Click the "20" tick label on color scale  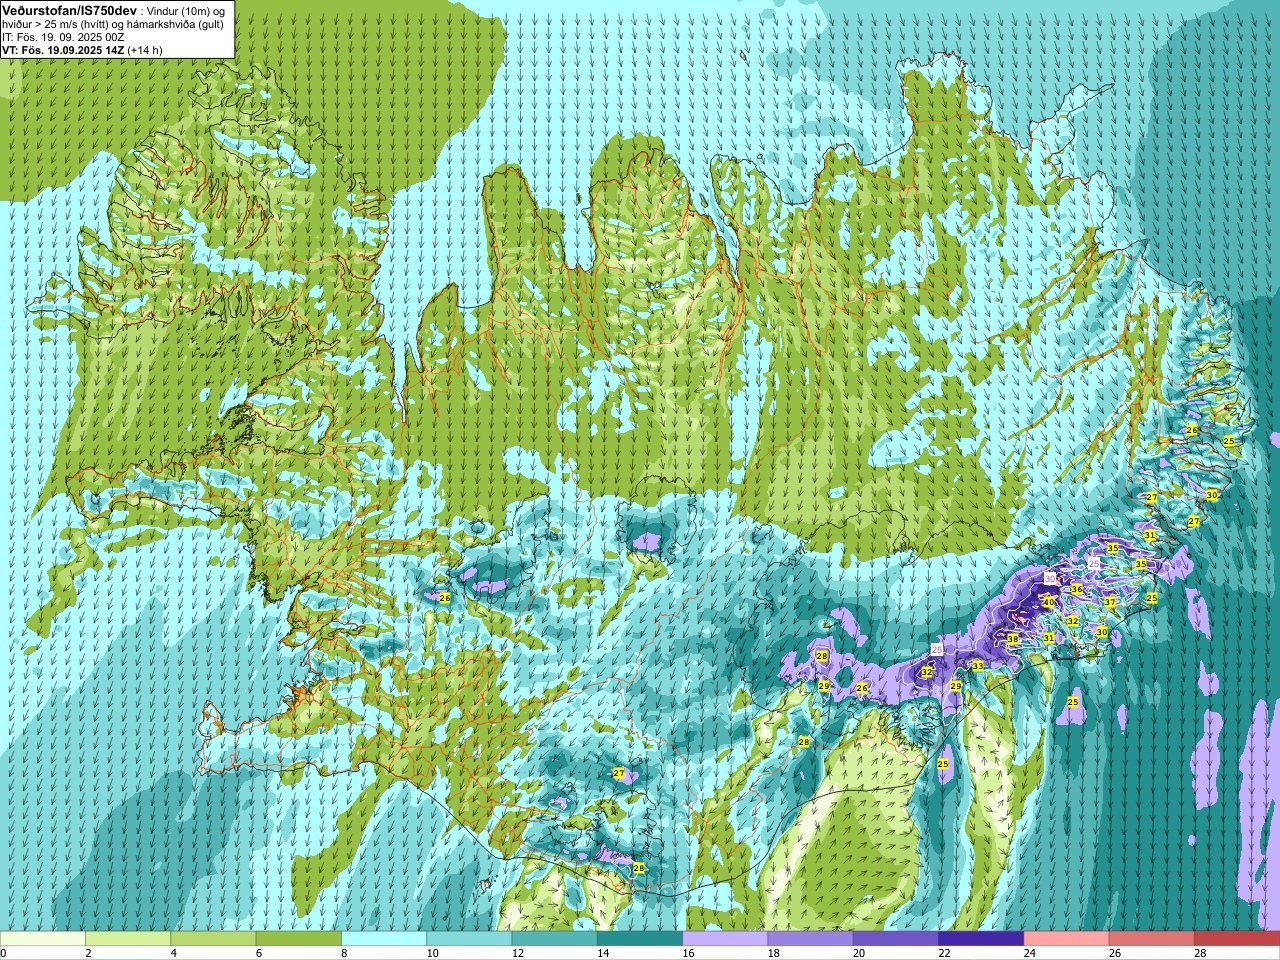point(860,953)
